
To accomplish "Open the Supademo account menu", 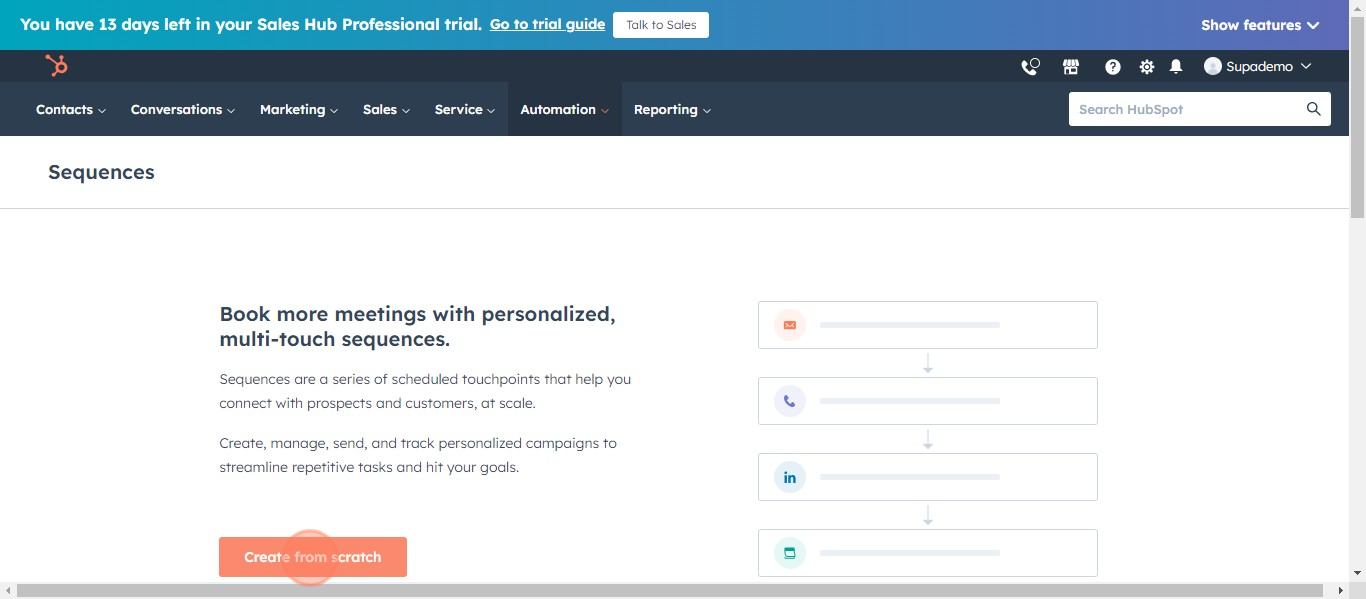I will coord(1258,66).
